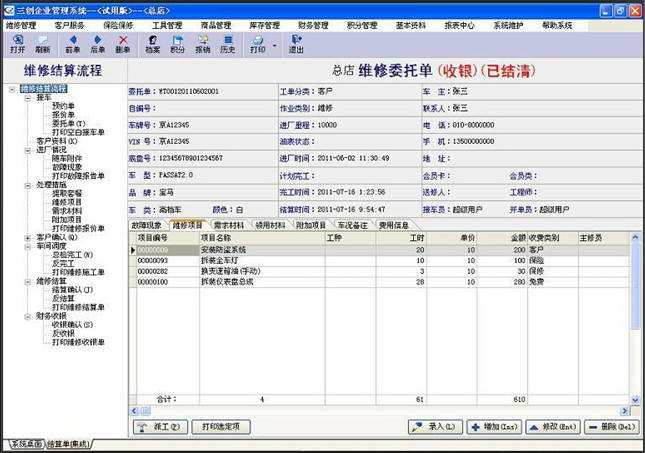Screen dimensions: 645x453
Task: Click the grid horizontal scrollbar right arrow
Action: 625,411
